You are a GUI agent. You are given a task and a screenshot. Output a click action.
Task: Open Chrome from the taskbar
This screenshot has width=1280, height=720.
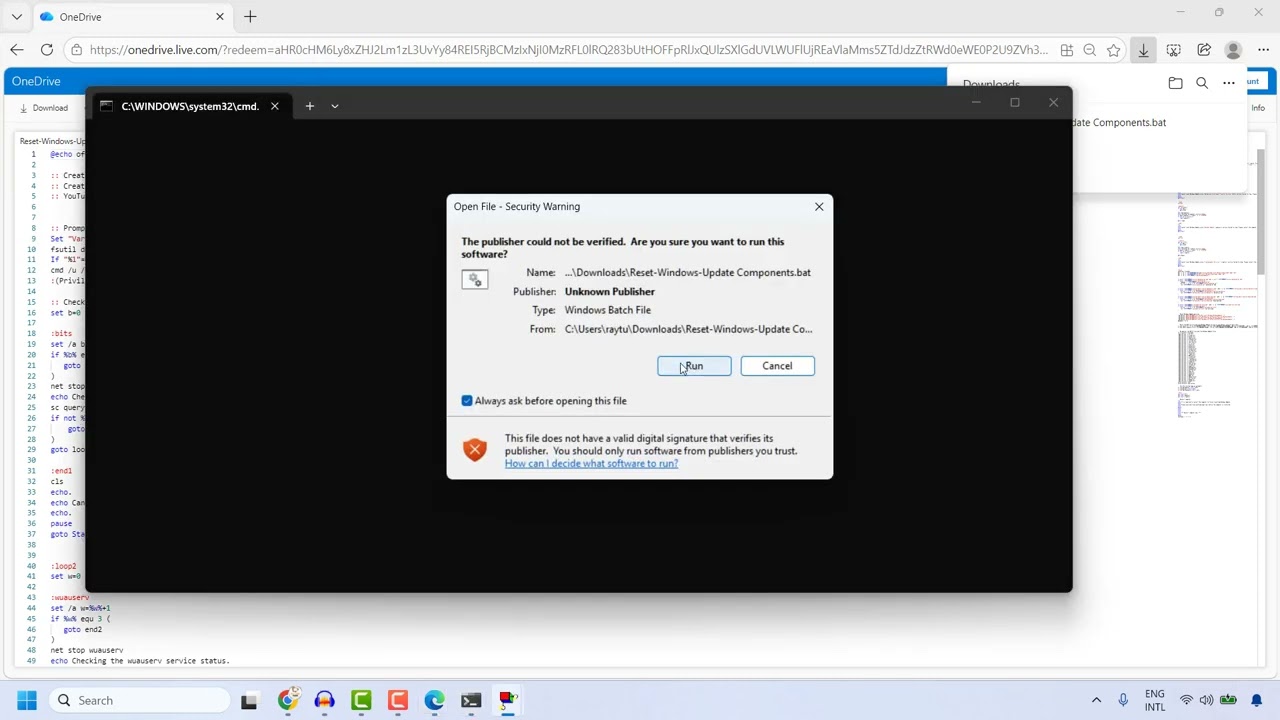click(x=287, y=700)
